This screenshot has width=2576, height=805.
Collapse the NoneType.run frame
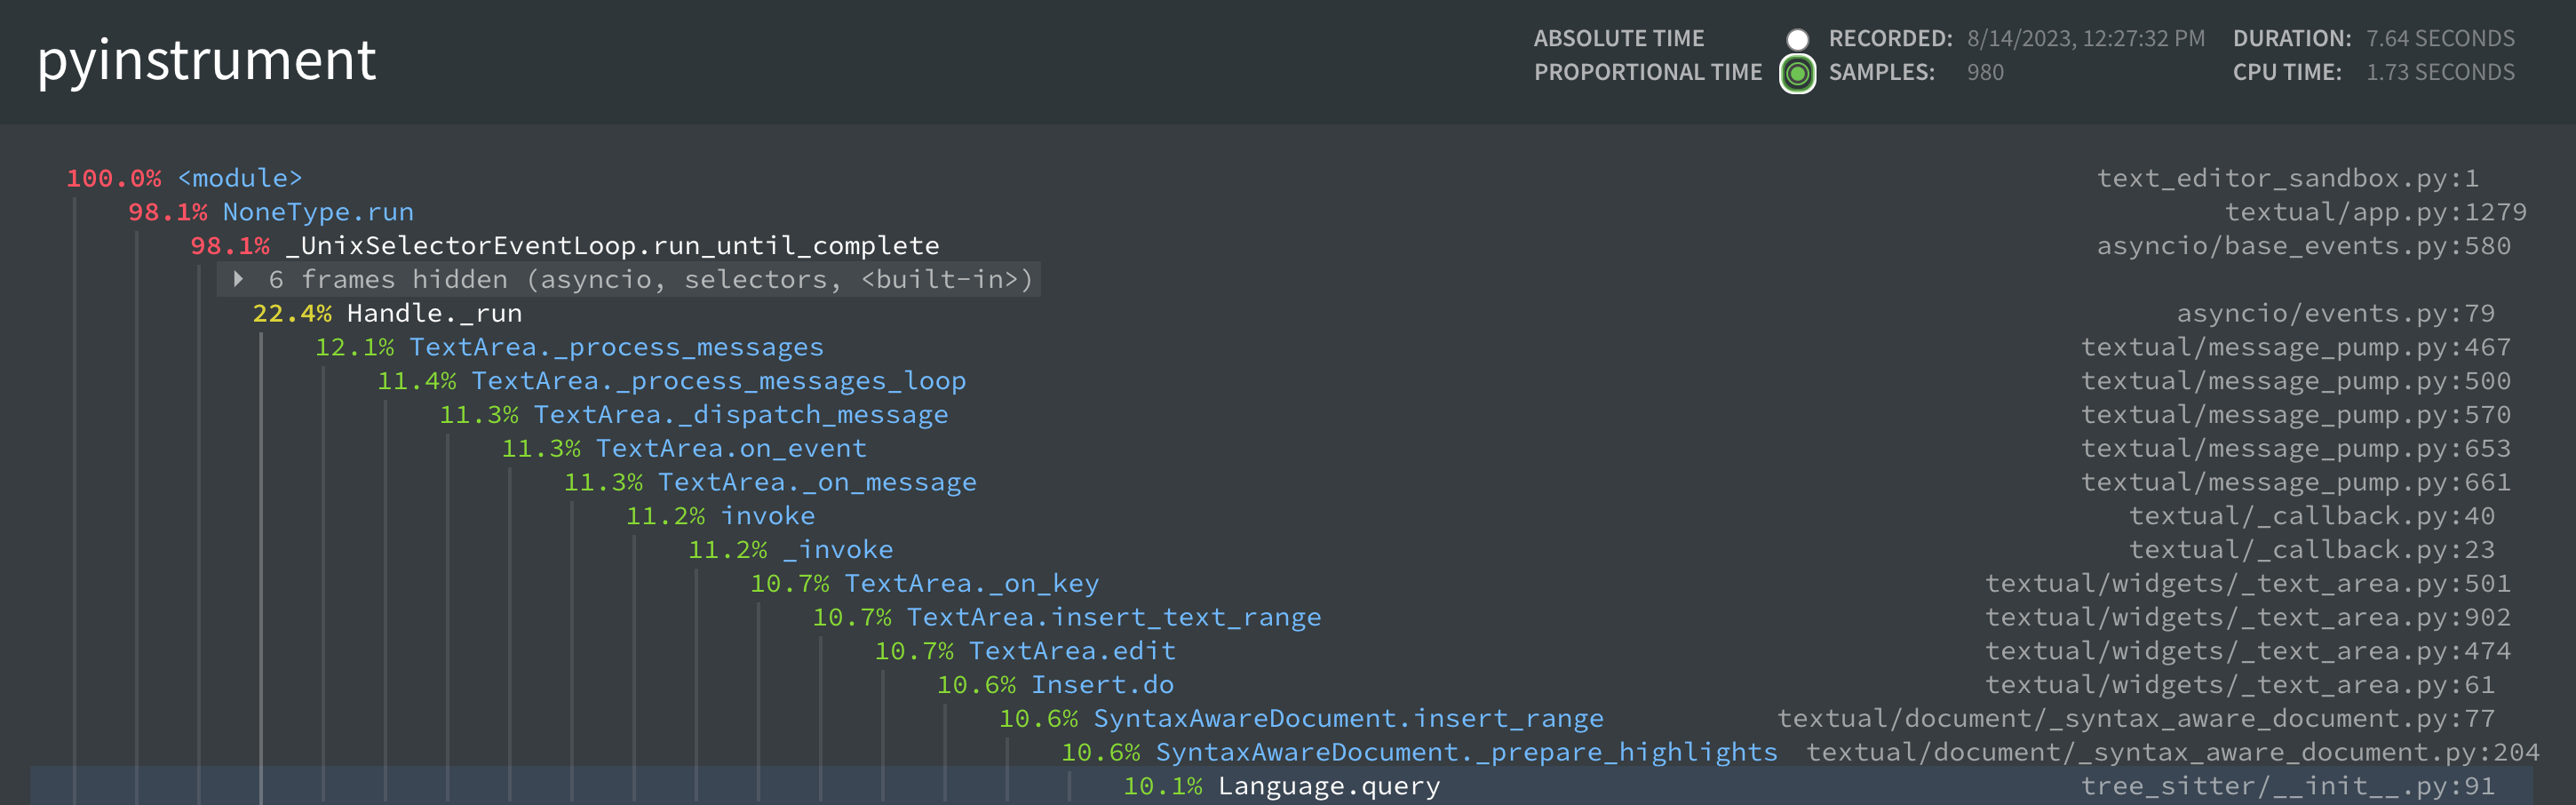click(x=318, y=212)
